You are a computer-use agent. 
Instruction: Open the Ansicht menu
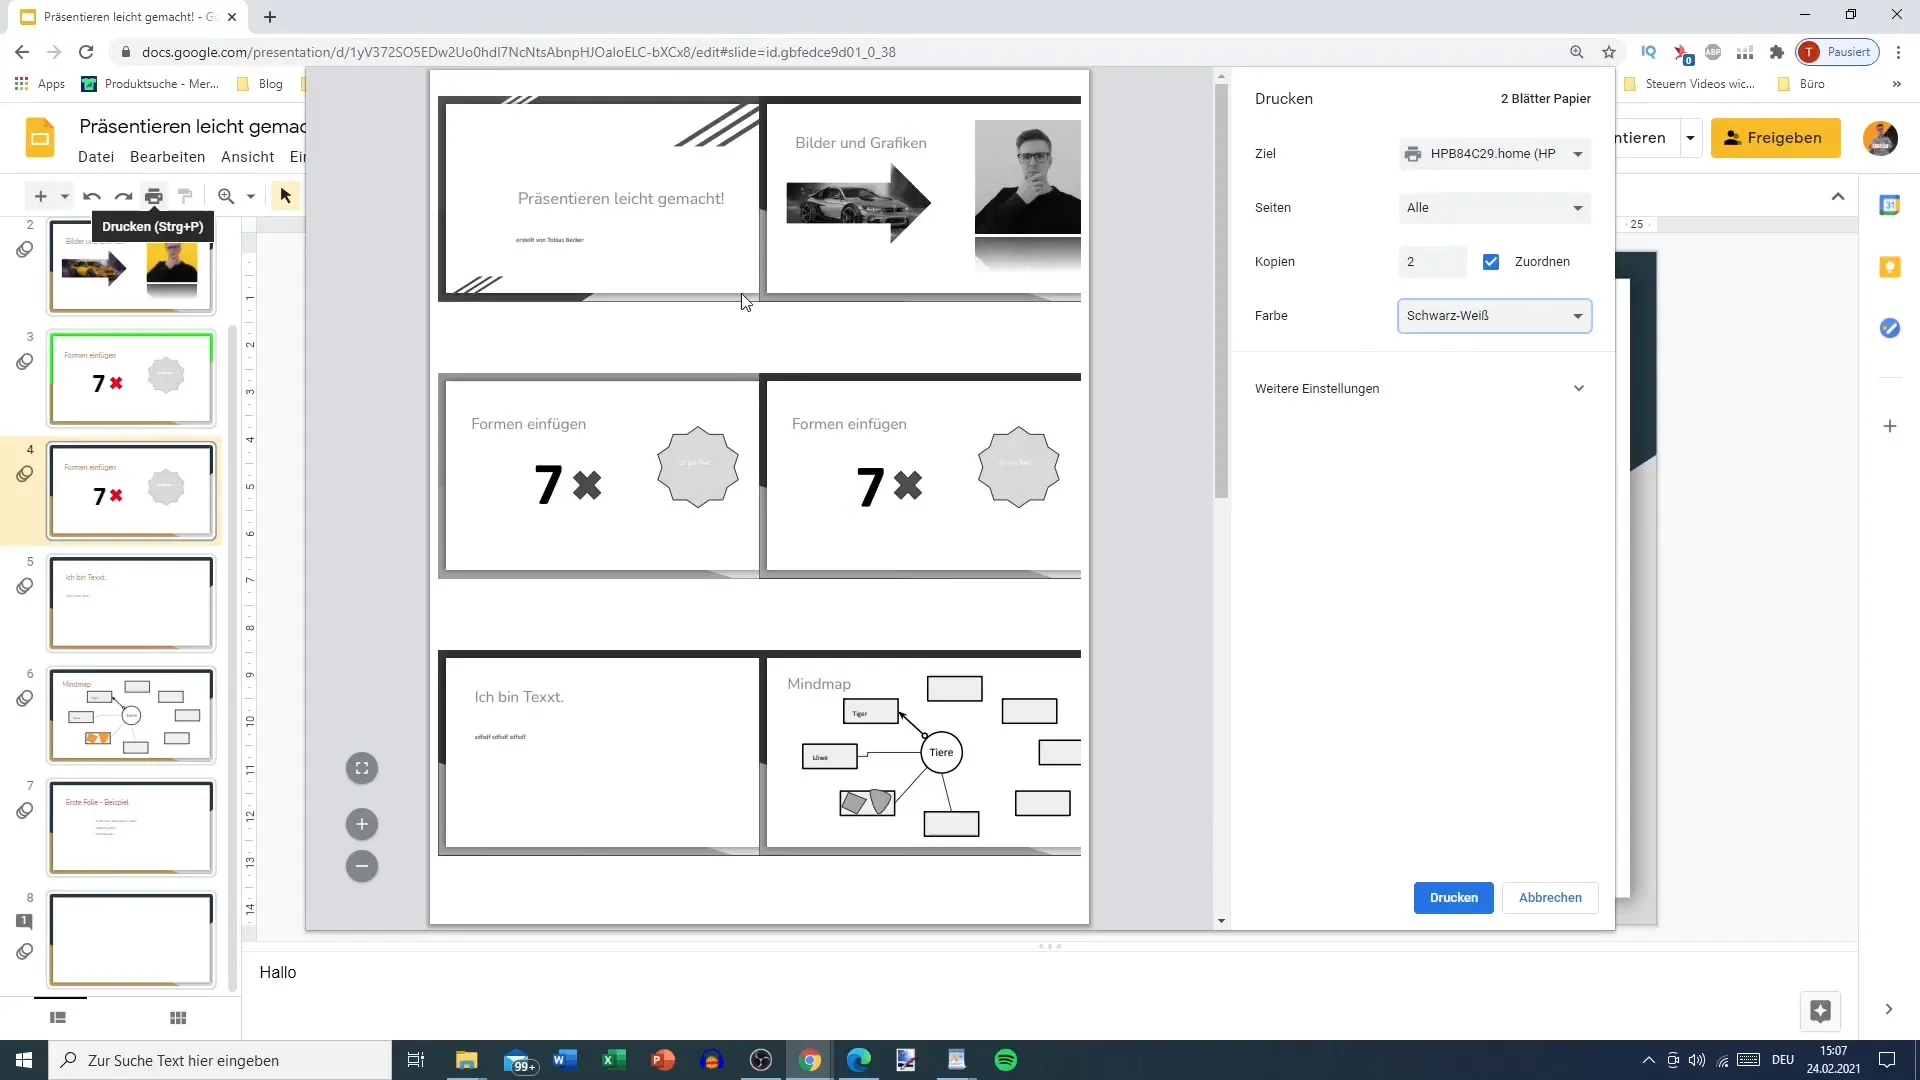pos(247,157)
